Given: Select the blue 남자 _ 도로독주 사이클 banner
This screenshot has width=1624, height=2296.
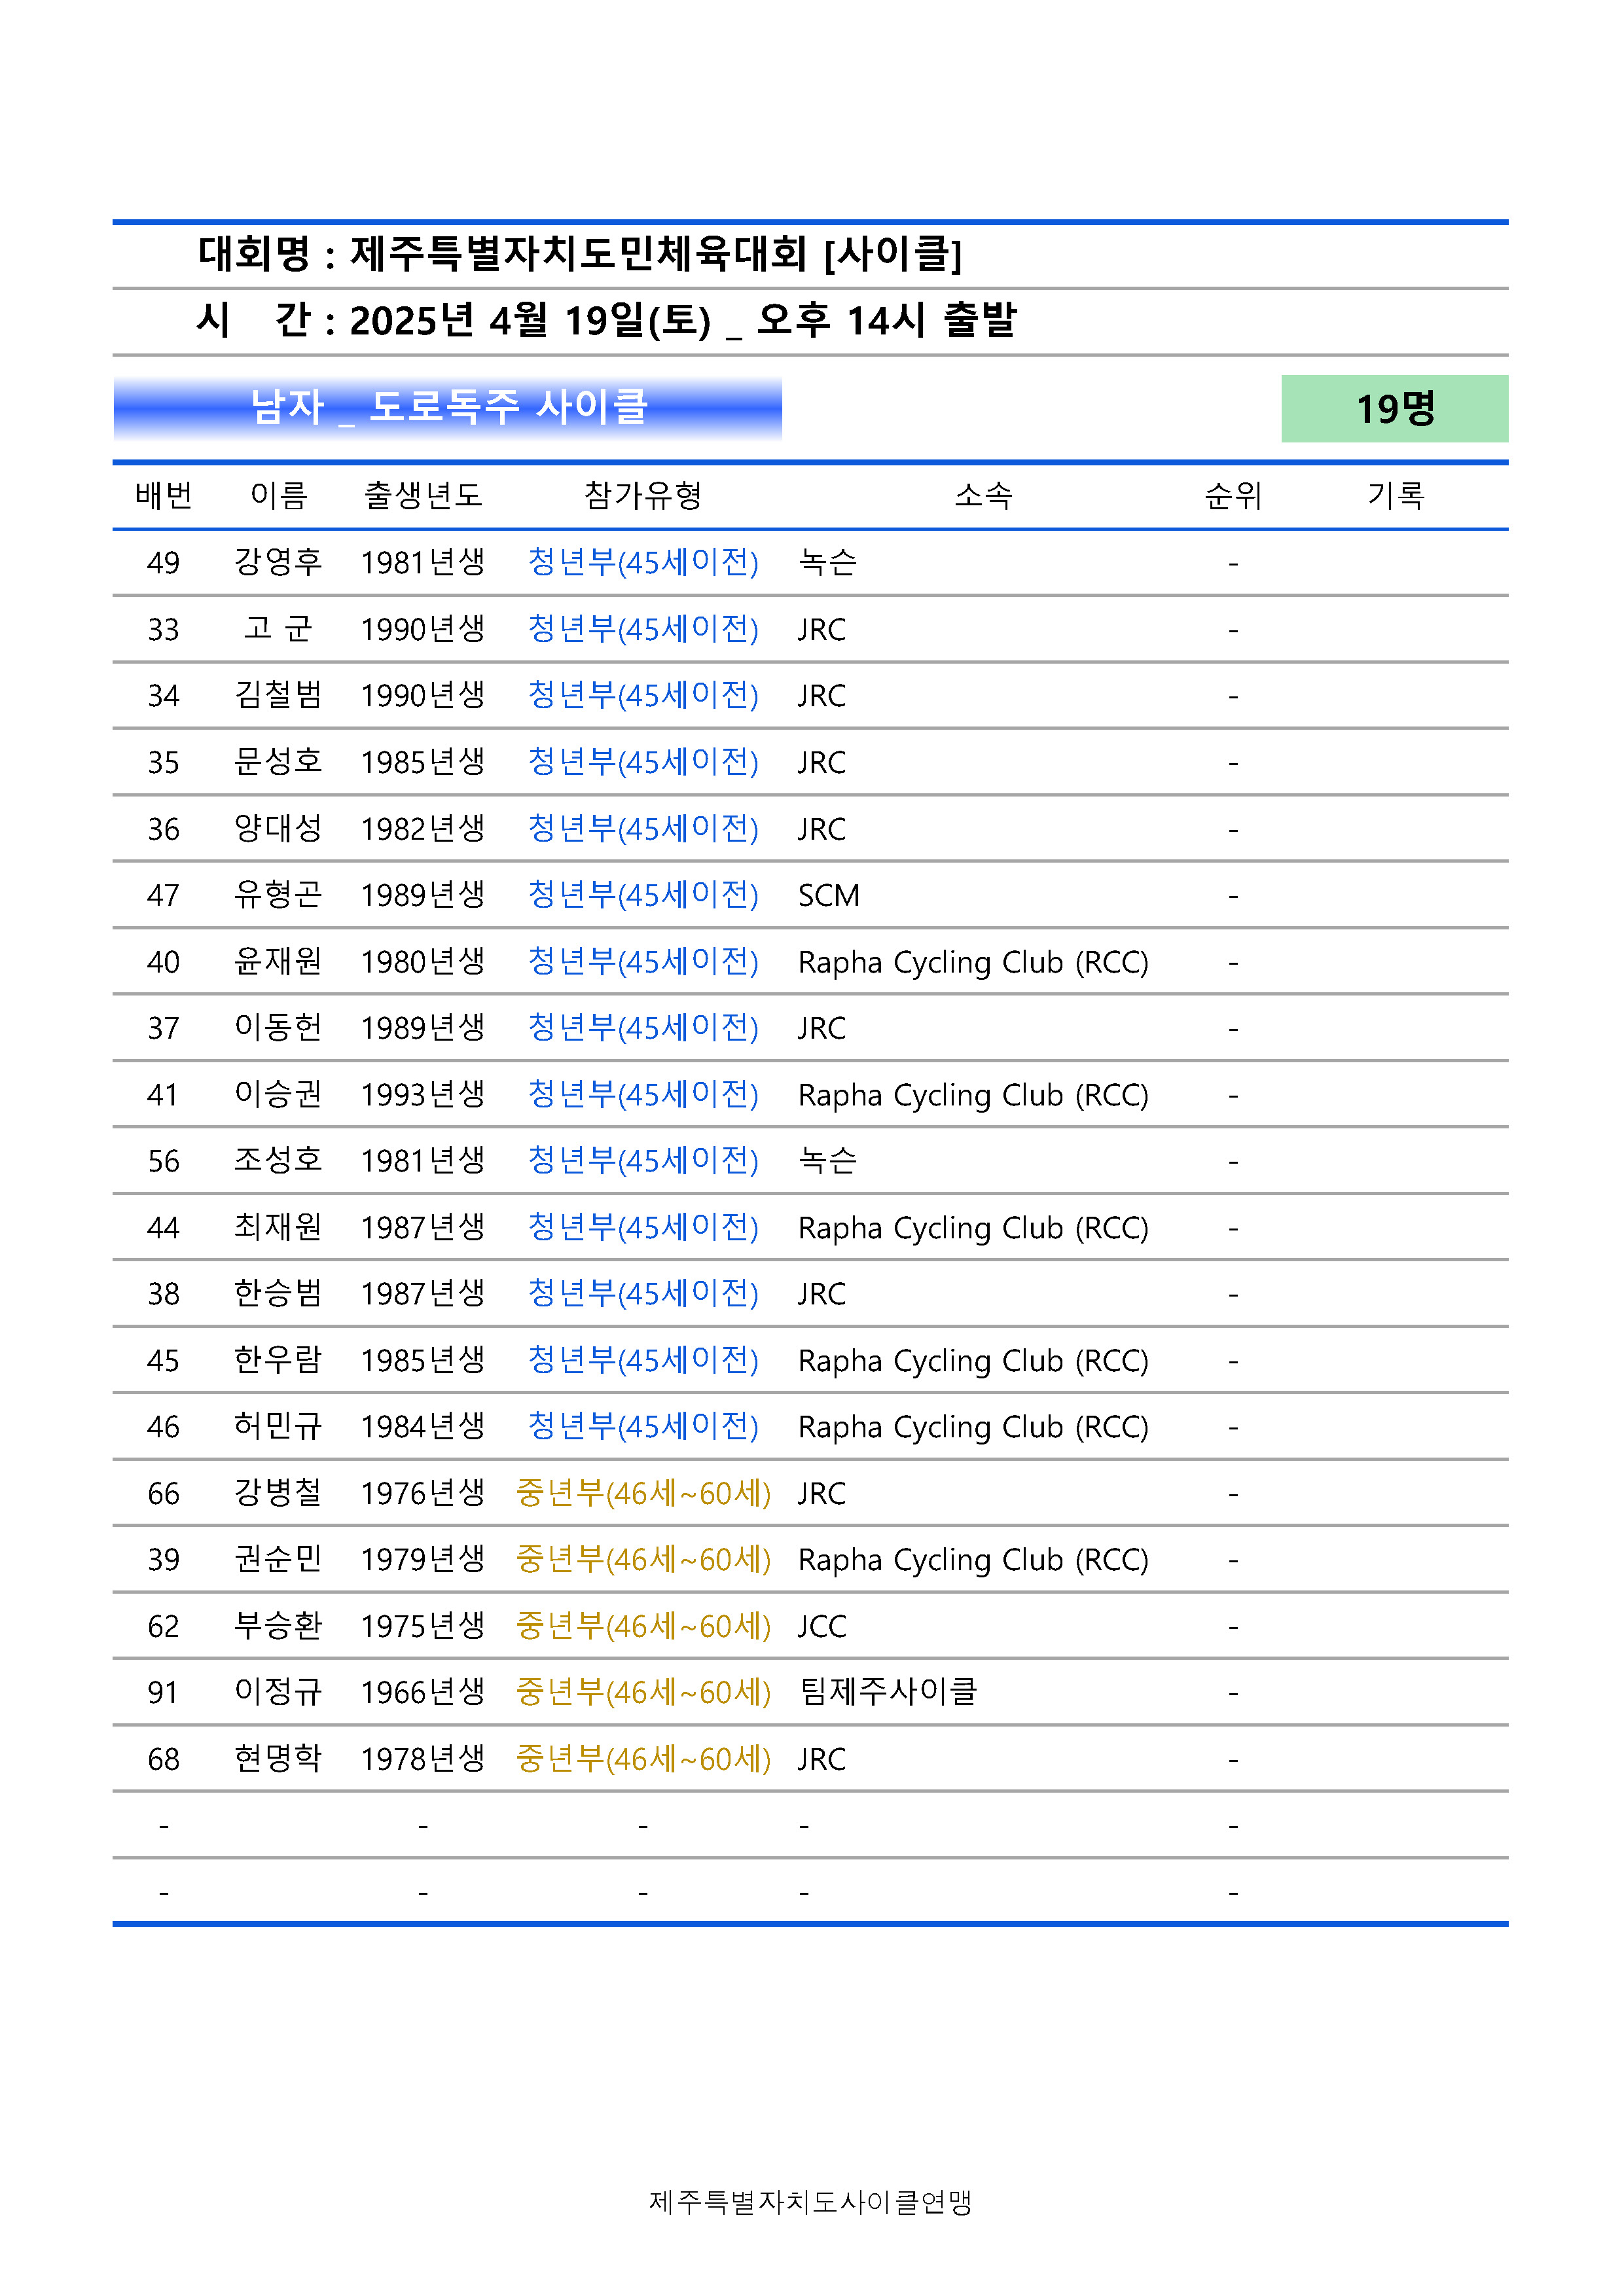Looking at the screenshot, I should coord(447,408).
